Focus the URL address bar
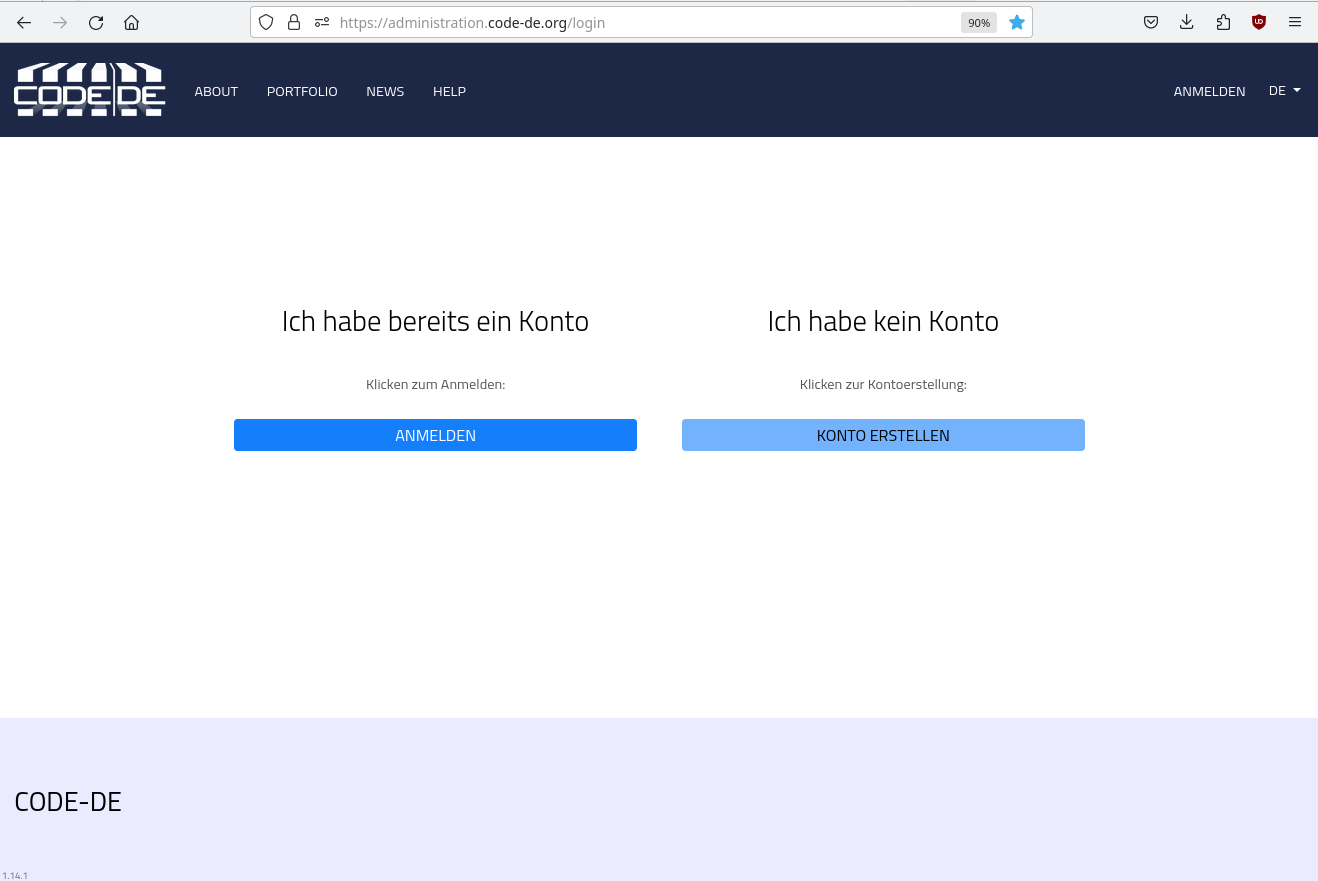This screenshot has height=881, width=1318. (x=640, y=22)
